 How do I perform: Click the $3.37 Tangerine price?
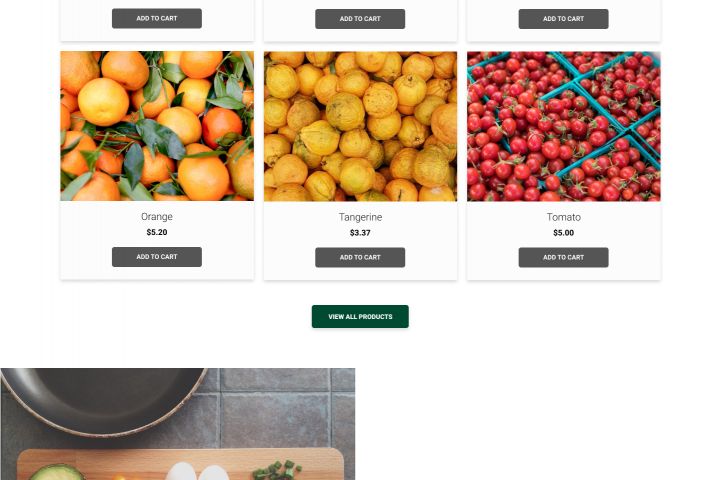pos(360,233)
